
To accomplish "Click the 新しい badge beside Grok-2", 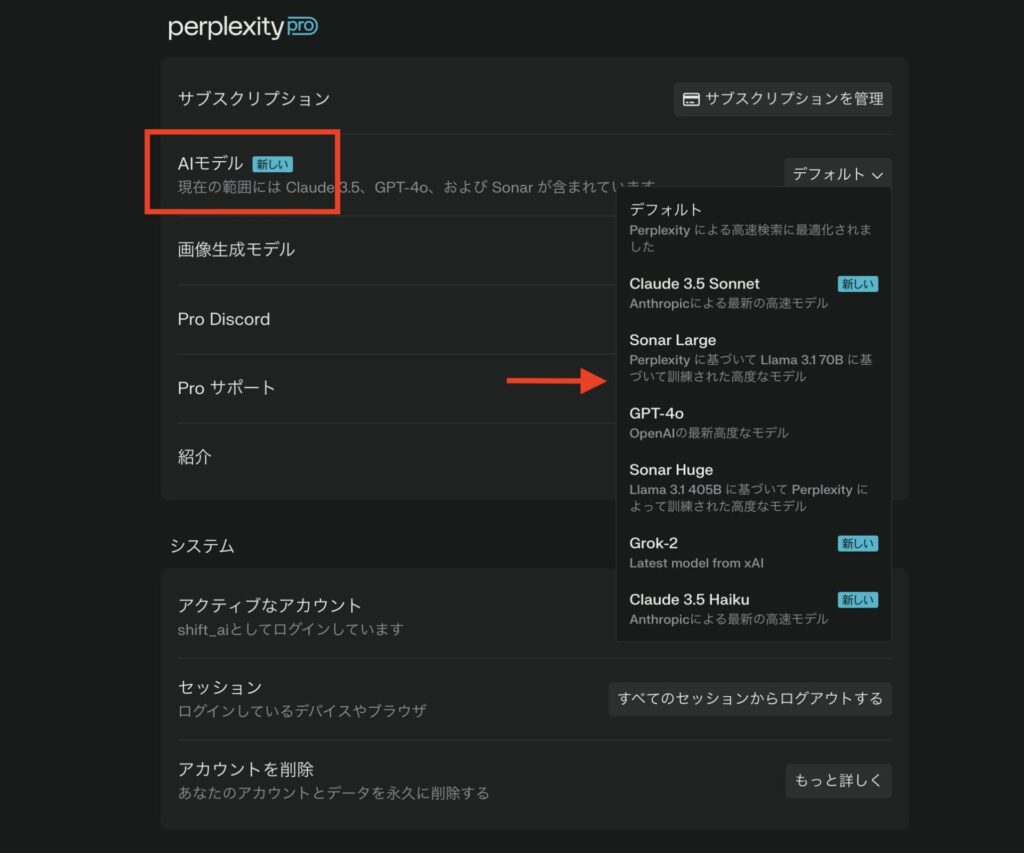I will click(858, 544).
